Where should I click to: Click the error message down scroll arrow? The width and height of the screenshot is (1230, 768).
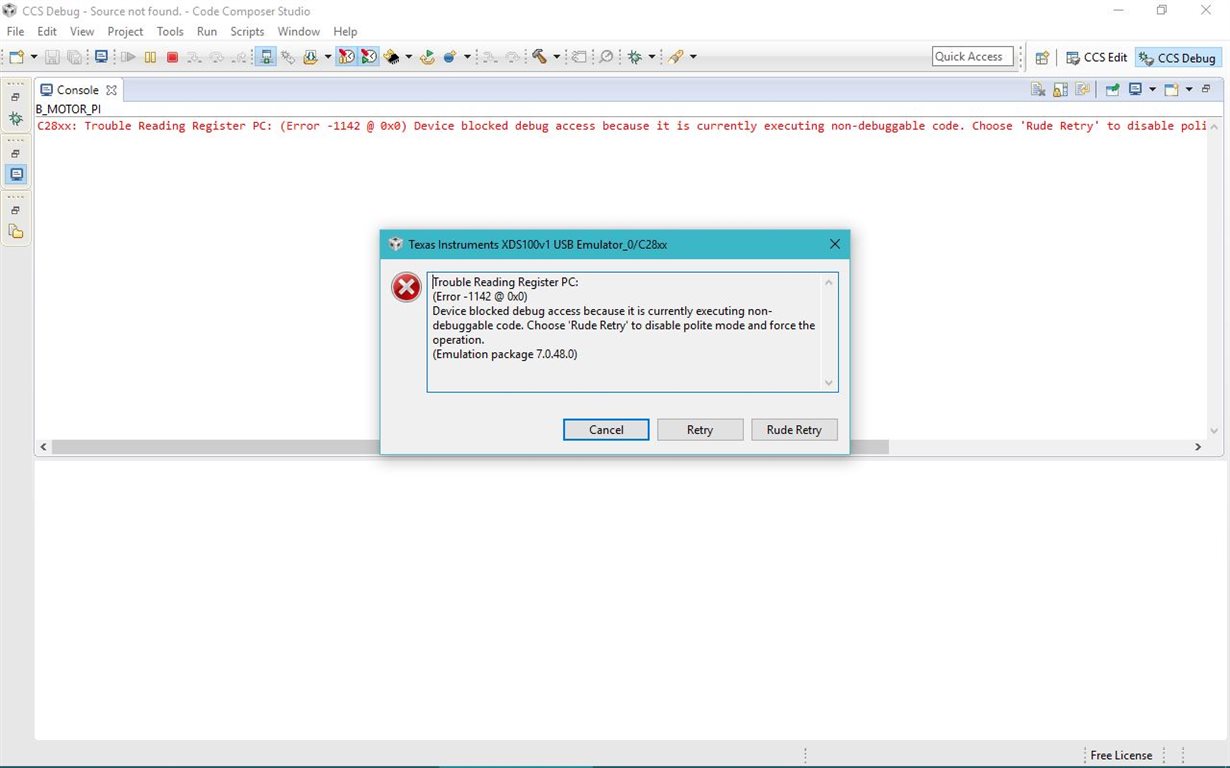click(x=828, y=382)
